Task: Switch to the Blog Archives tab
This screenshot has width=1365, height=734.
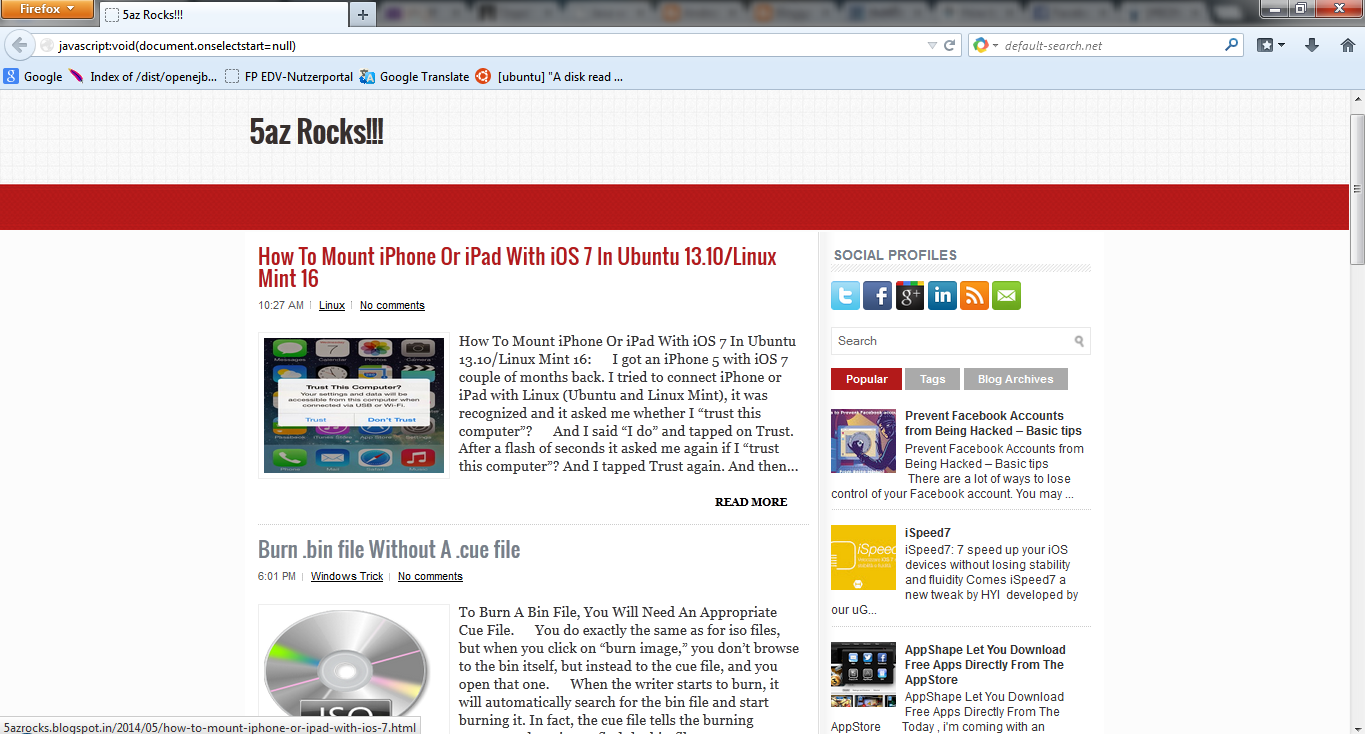Action: coord(1015,379)
